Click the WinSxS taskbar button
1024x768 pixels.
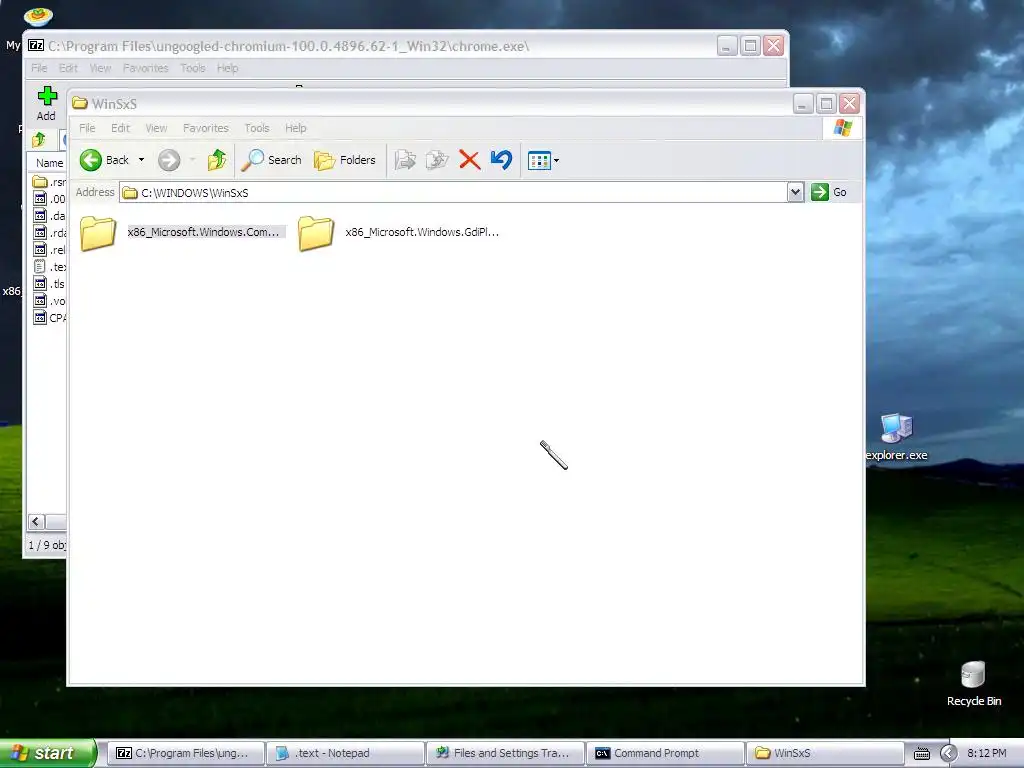[x=824, y=753]
